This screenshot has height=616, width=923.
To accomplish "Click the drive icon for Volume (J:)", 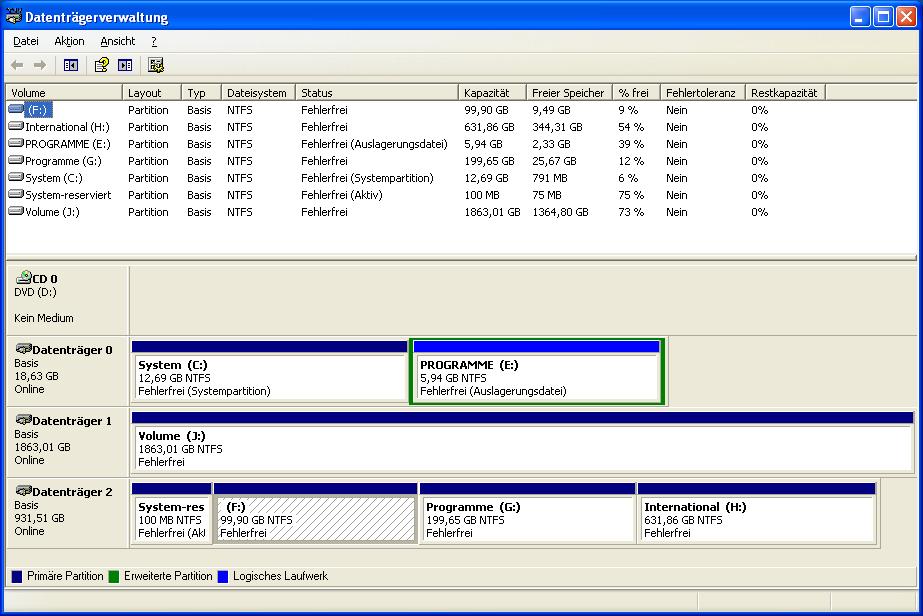I will pos(16,211).
